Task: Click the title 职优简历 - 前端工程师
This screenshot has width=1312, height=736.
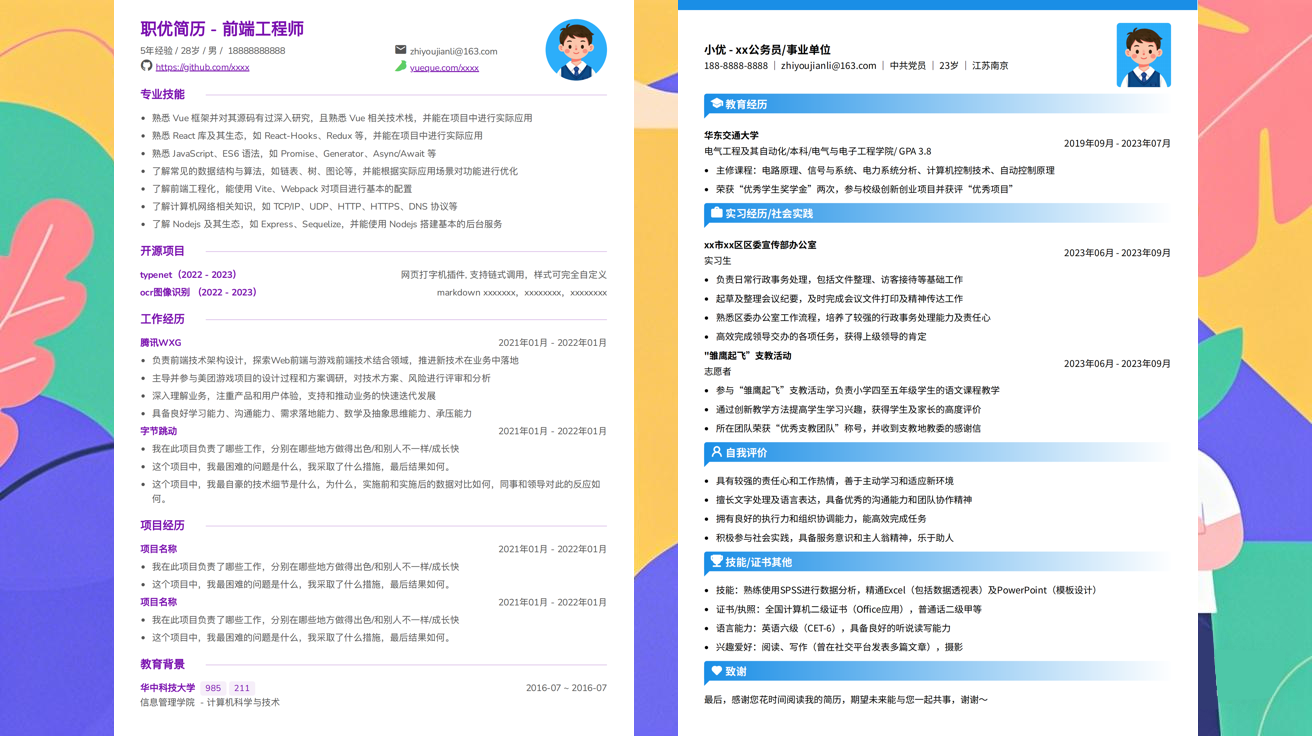Action: click(x=222, y=29)
